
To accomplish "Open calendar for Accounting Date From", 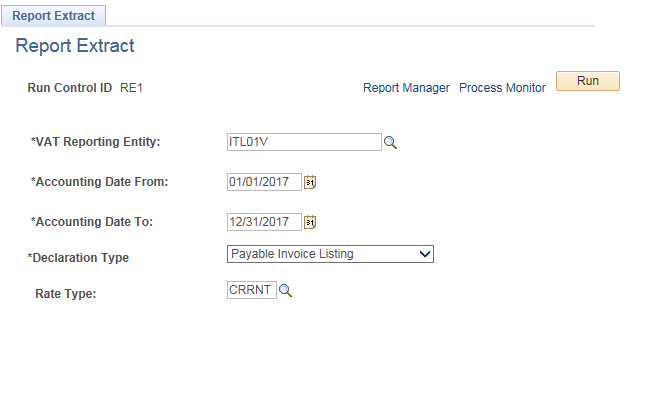I will point(310,182).
